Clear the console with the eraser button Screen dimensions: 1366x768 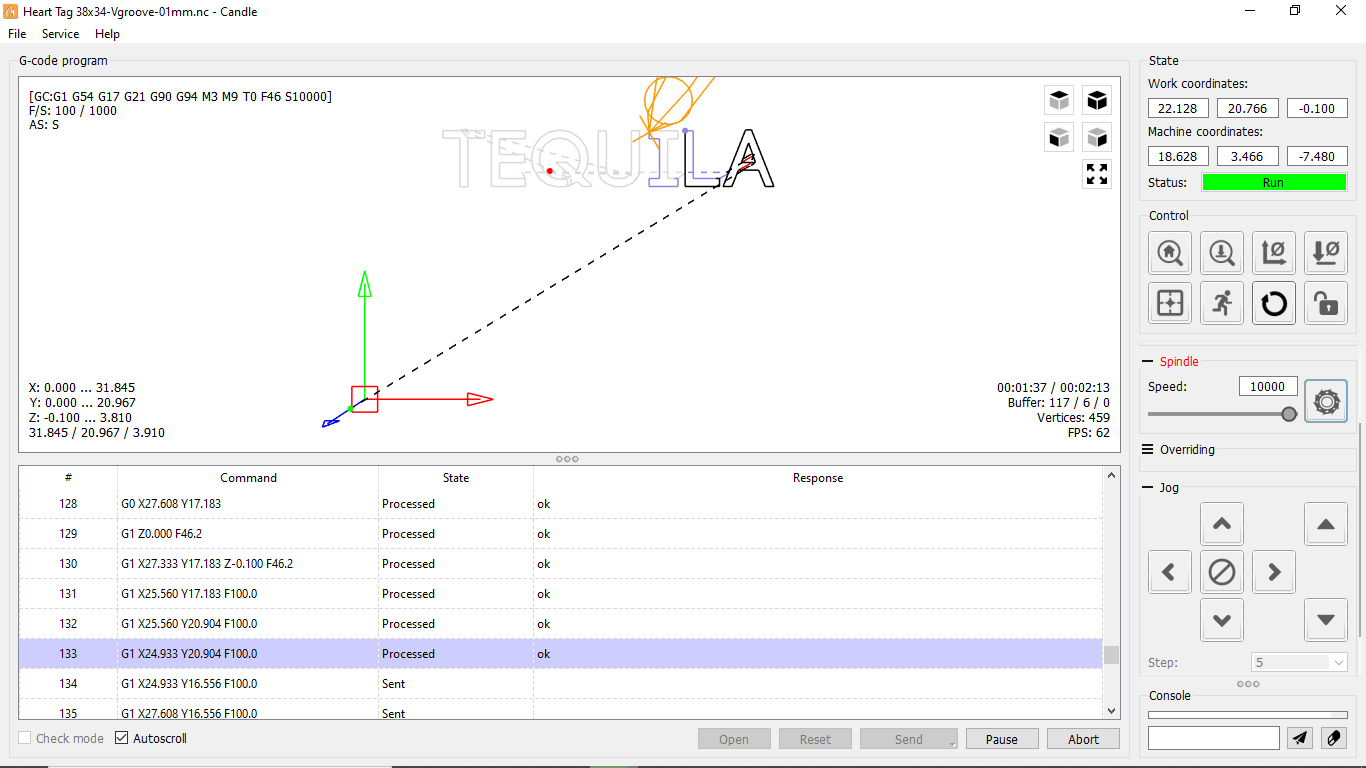coord(1334,738)
